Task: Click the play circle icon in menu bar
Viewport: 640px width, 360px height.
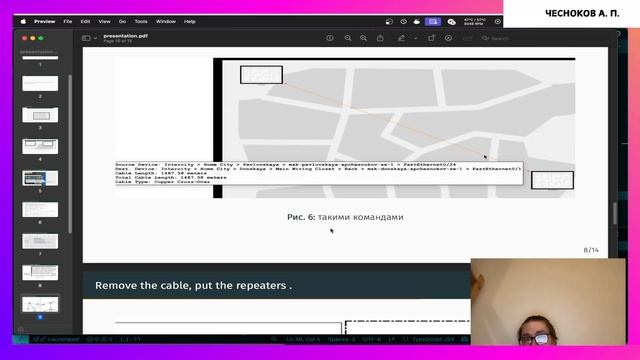Action: [x=498, y=22]
